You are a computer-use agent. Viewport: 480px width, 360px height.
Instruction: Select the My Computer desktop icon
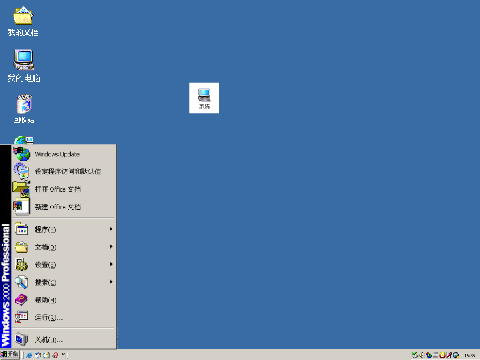coord(24,65)
